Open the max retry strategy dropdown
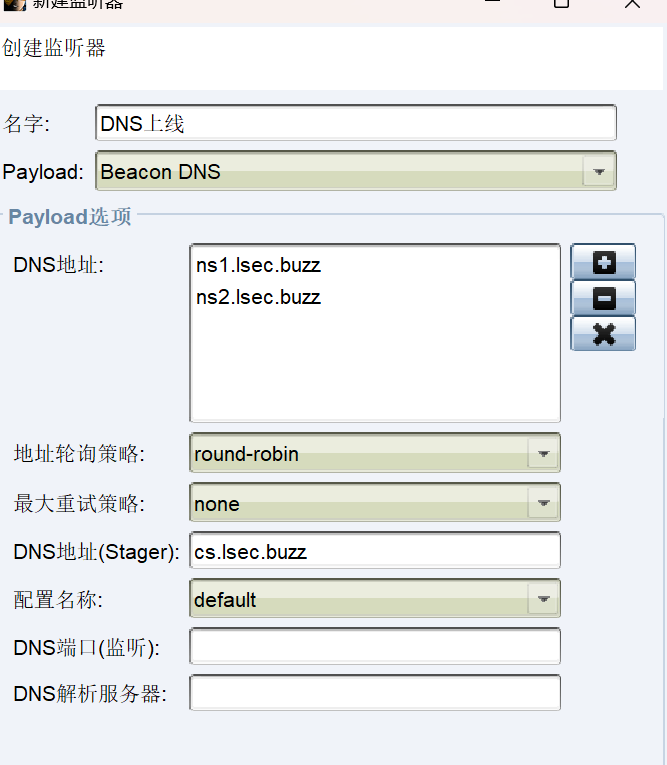The image size is (667, 765). (x=542, y=504)
